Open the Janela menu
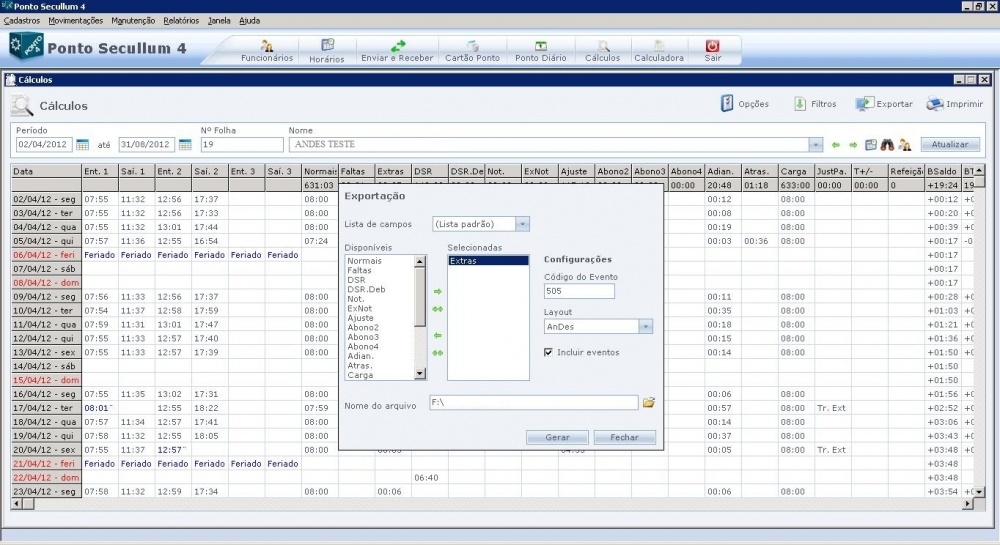The image size is (1000, 545). 219,20
